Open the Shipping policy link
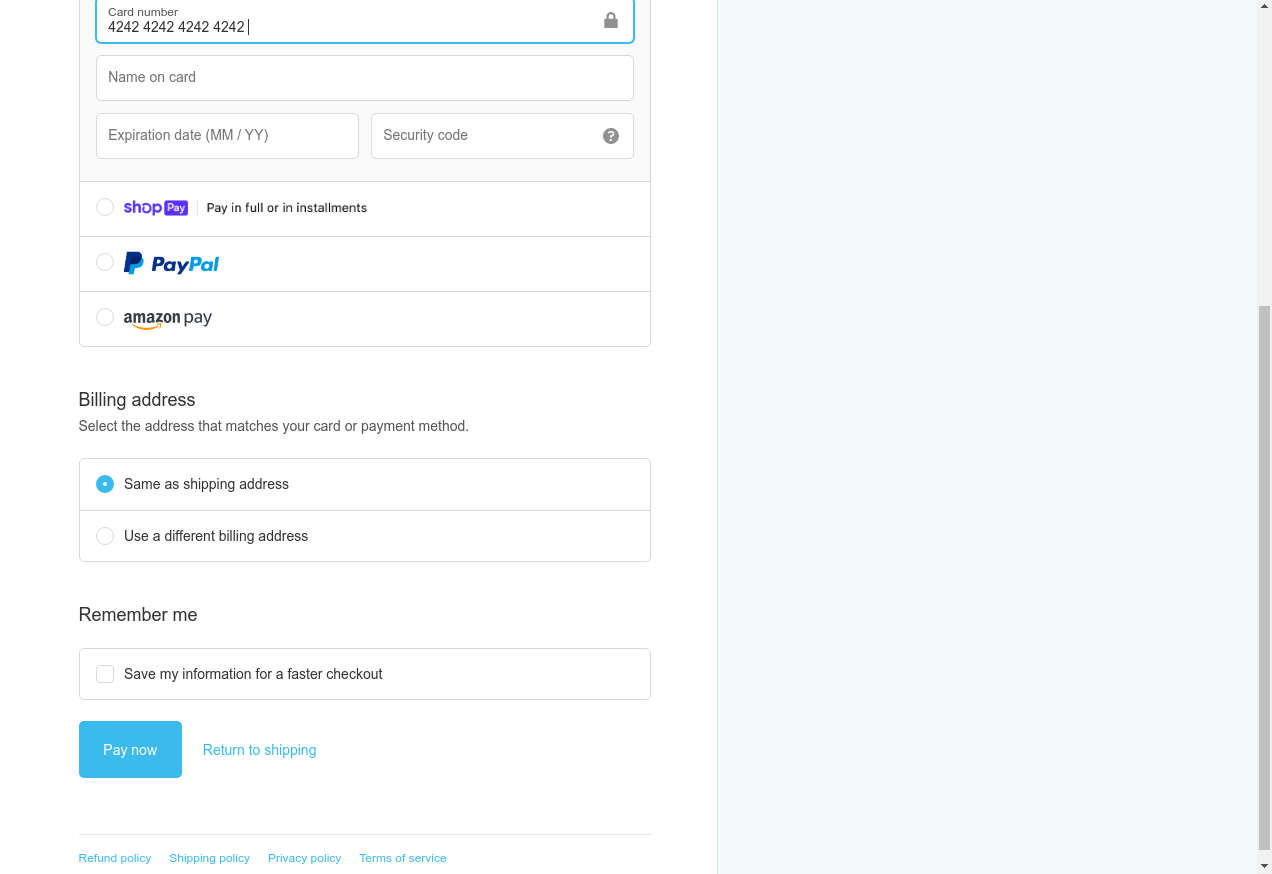Screen dimensions: 1272x874 coord(209,858)
